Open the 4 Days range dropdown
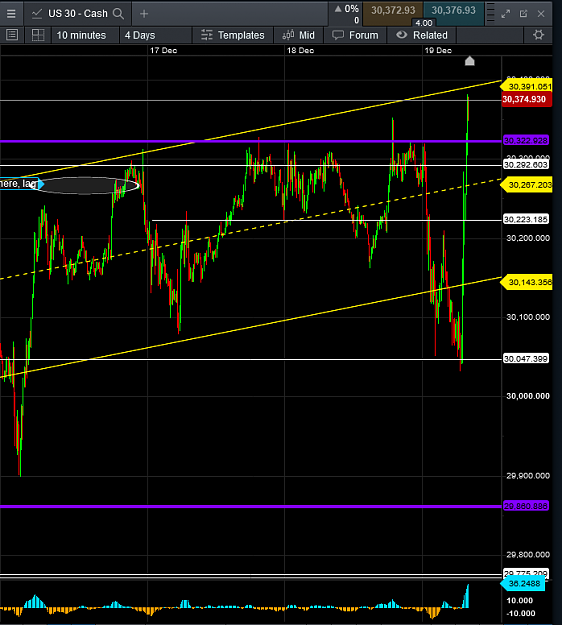562x625 pixels. (x=140, y=35)
